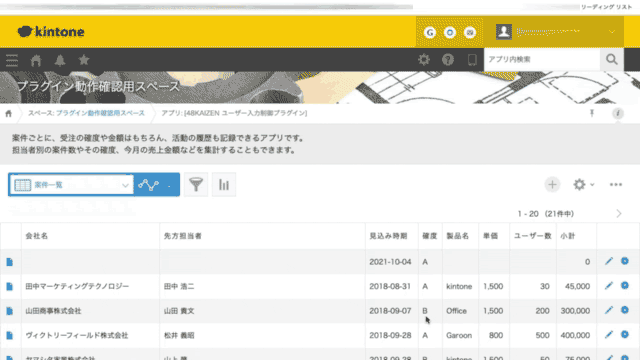Click the 1 - 20 (21件中) record count
This screenshot has height=360, width=640.
coord(546,214)
